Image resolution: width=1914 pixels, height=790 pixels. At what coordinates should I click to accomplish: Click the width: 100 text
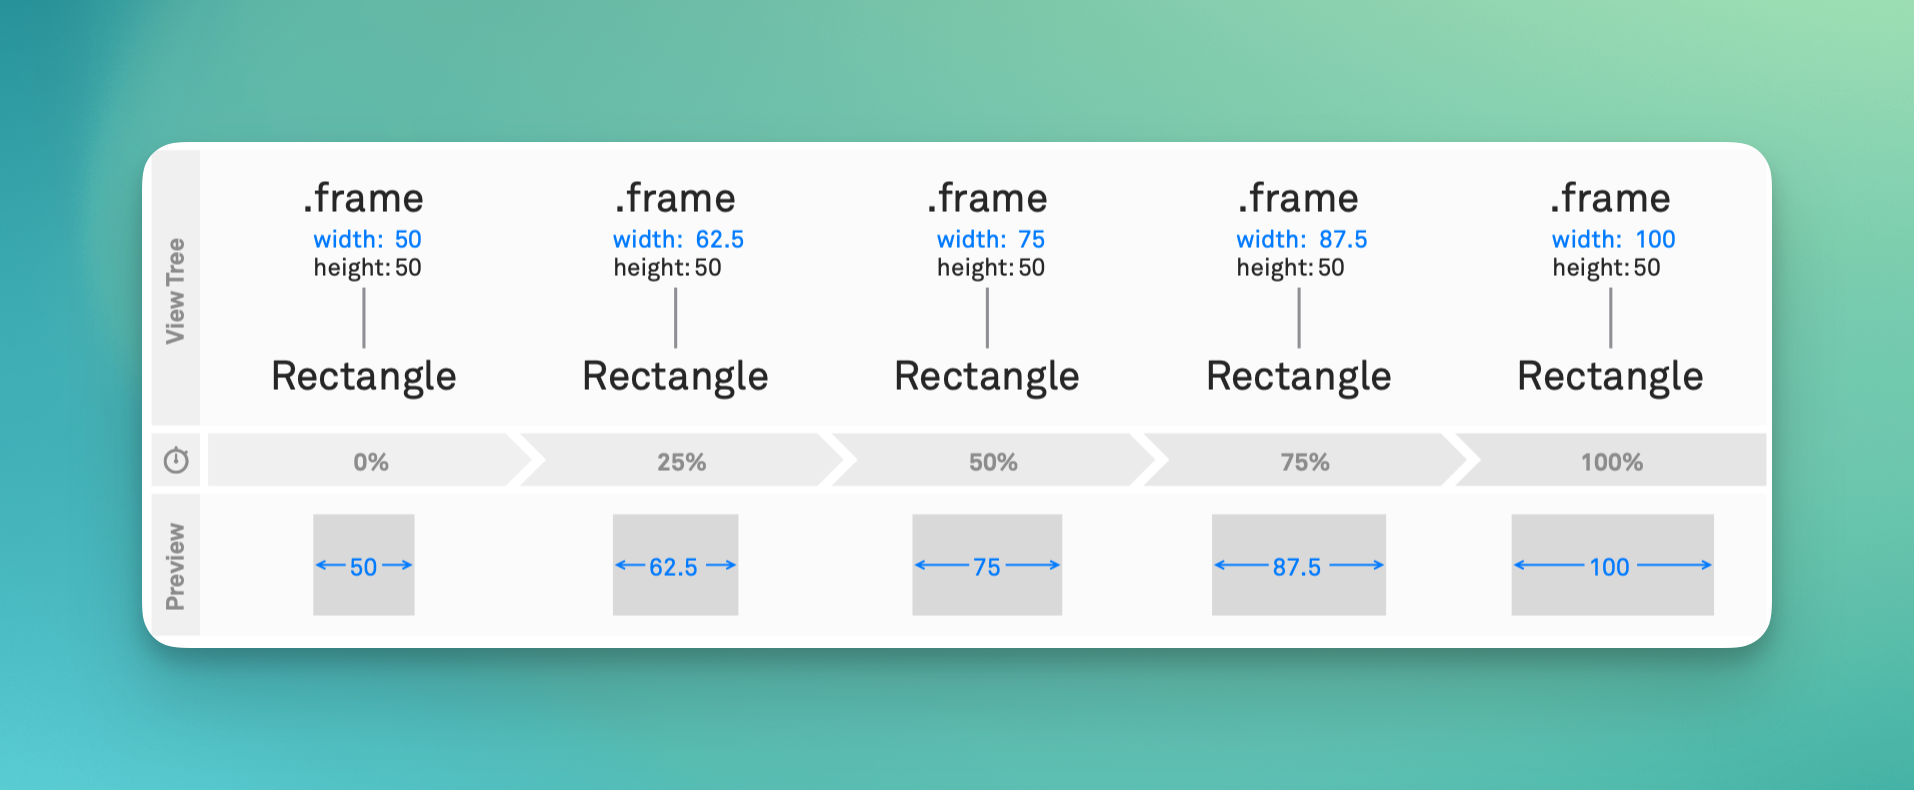point(1613,239)
